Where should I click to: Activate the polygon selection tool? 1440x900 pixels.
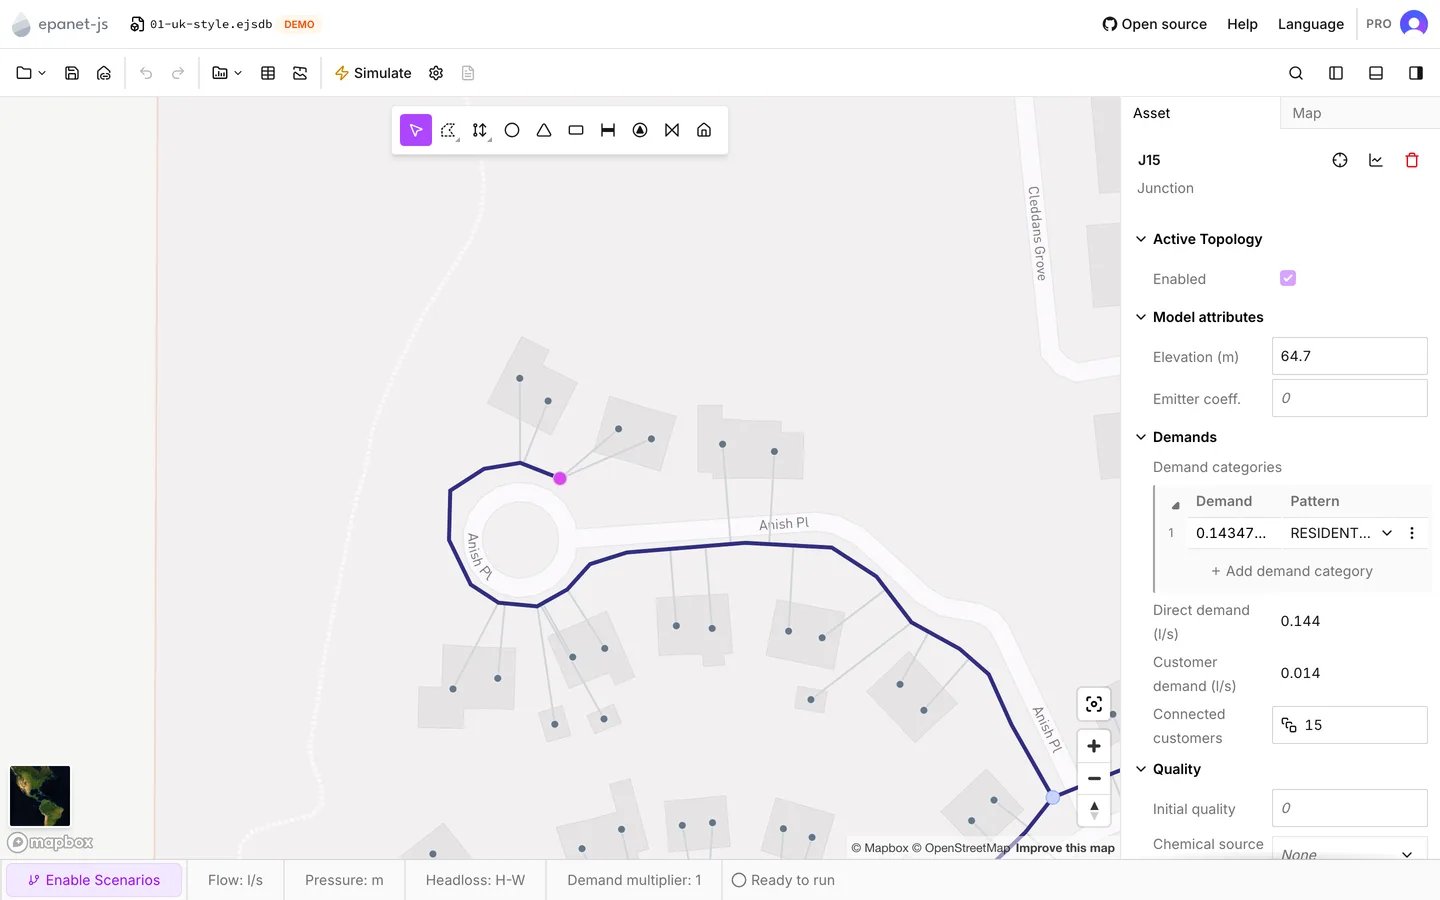pyautogui.click(x=449, y=130)
